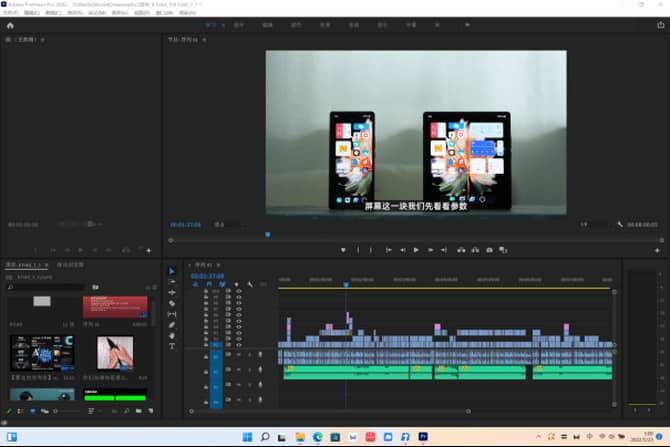Open the second menu bar item (Edit)
This screenshot has height=447, width=670.
[x=32, y=13]
